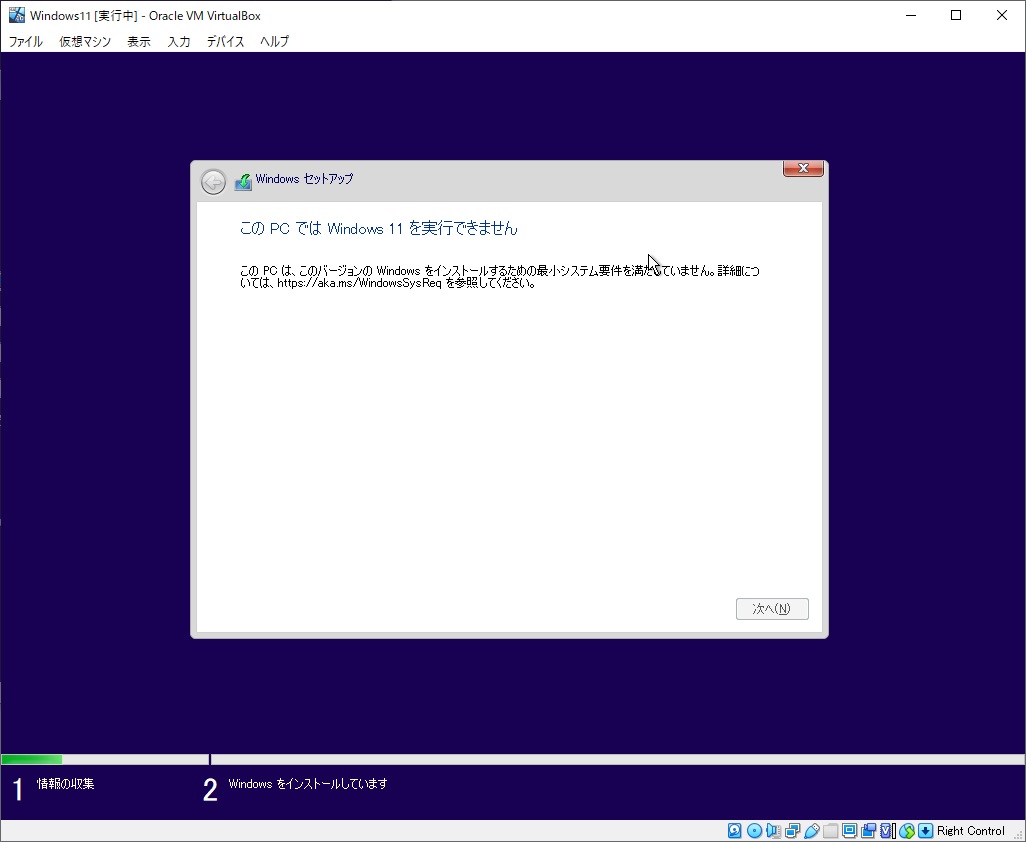This screenshot has width=1026, height=842.
Task: Open the ファイル menu
Action: pos(26,41)
